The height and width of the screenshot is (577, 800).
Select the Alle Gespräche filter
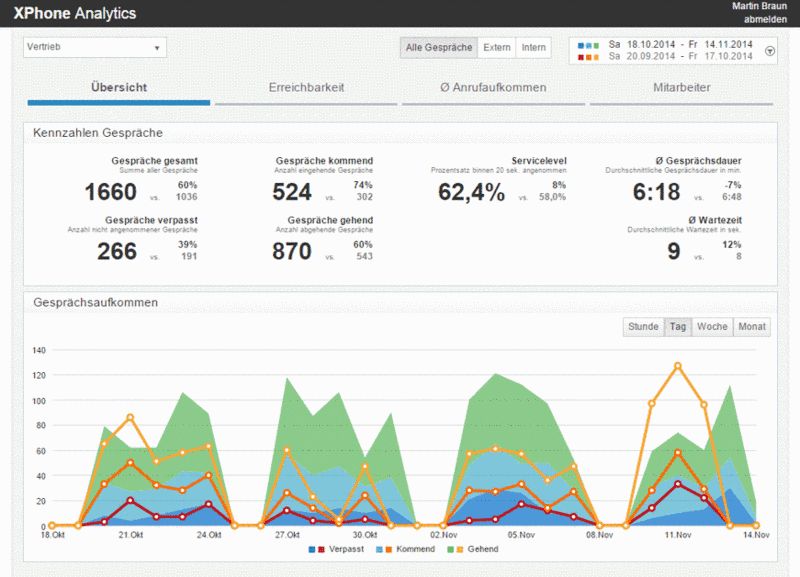[439, 47]
